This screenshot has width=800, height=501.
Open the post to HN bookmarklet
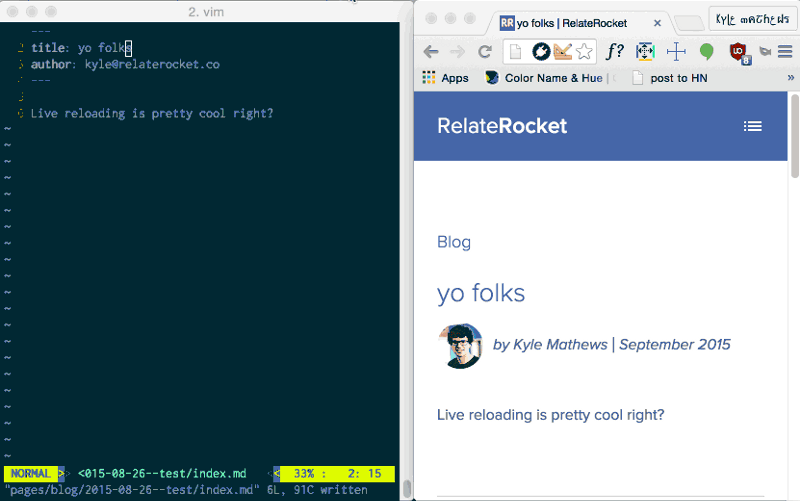tap(670, 78)
